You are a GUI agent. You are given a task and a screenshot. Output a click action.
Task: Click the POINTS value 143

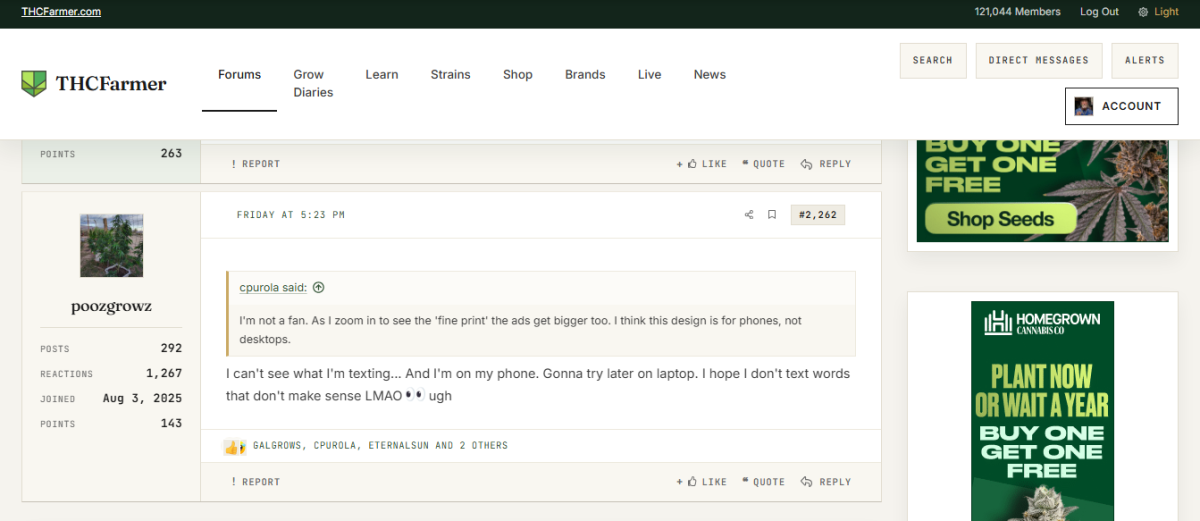(x=171, y=423)
